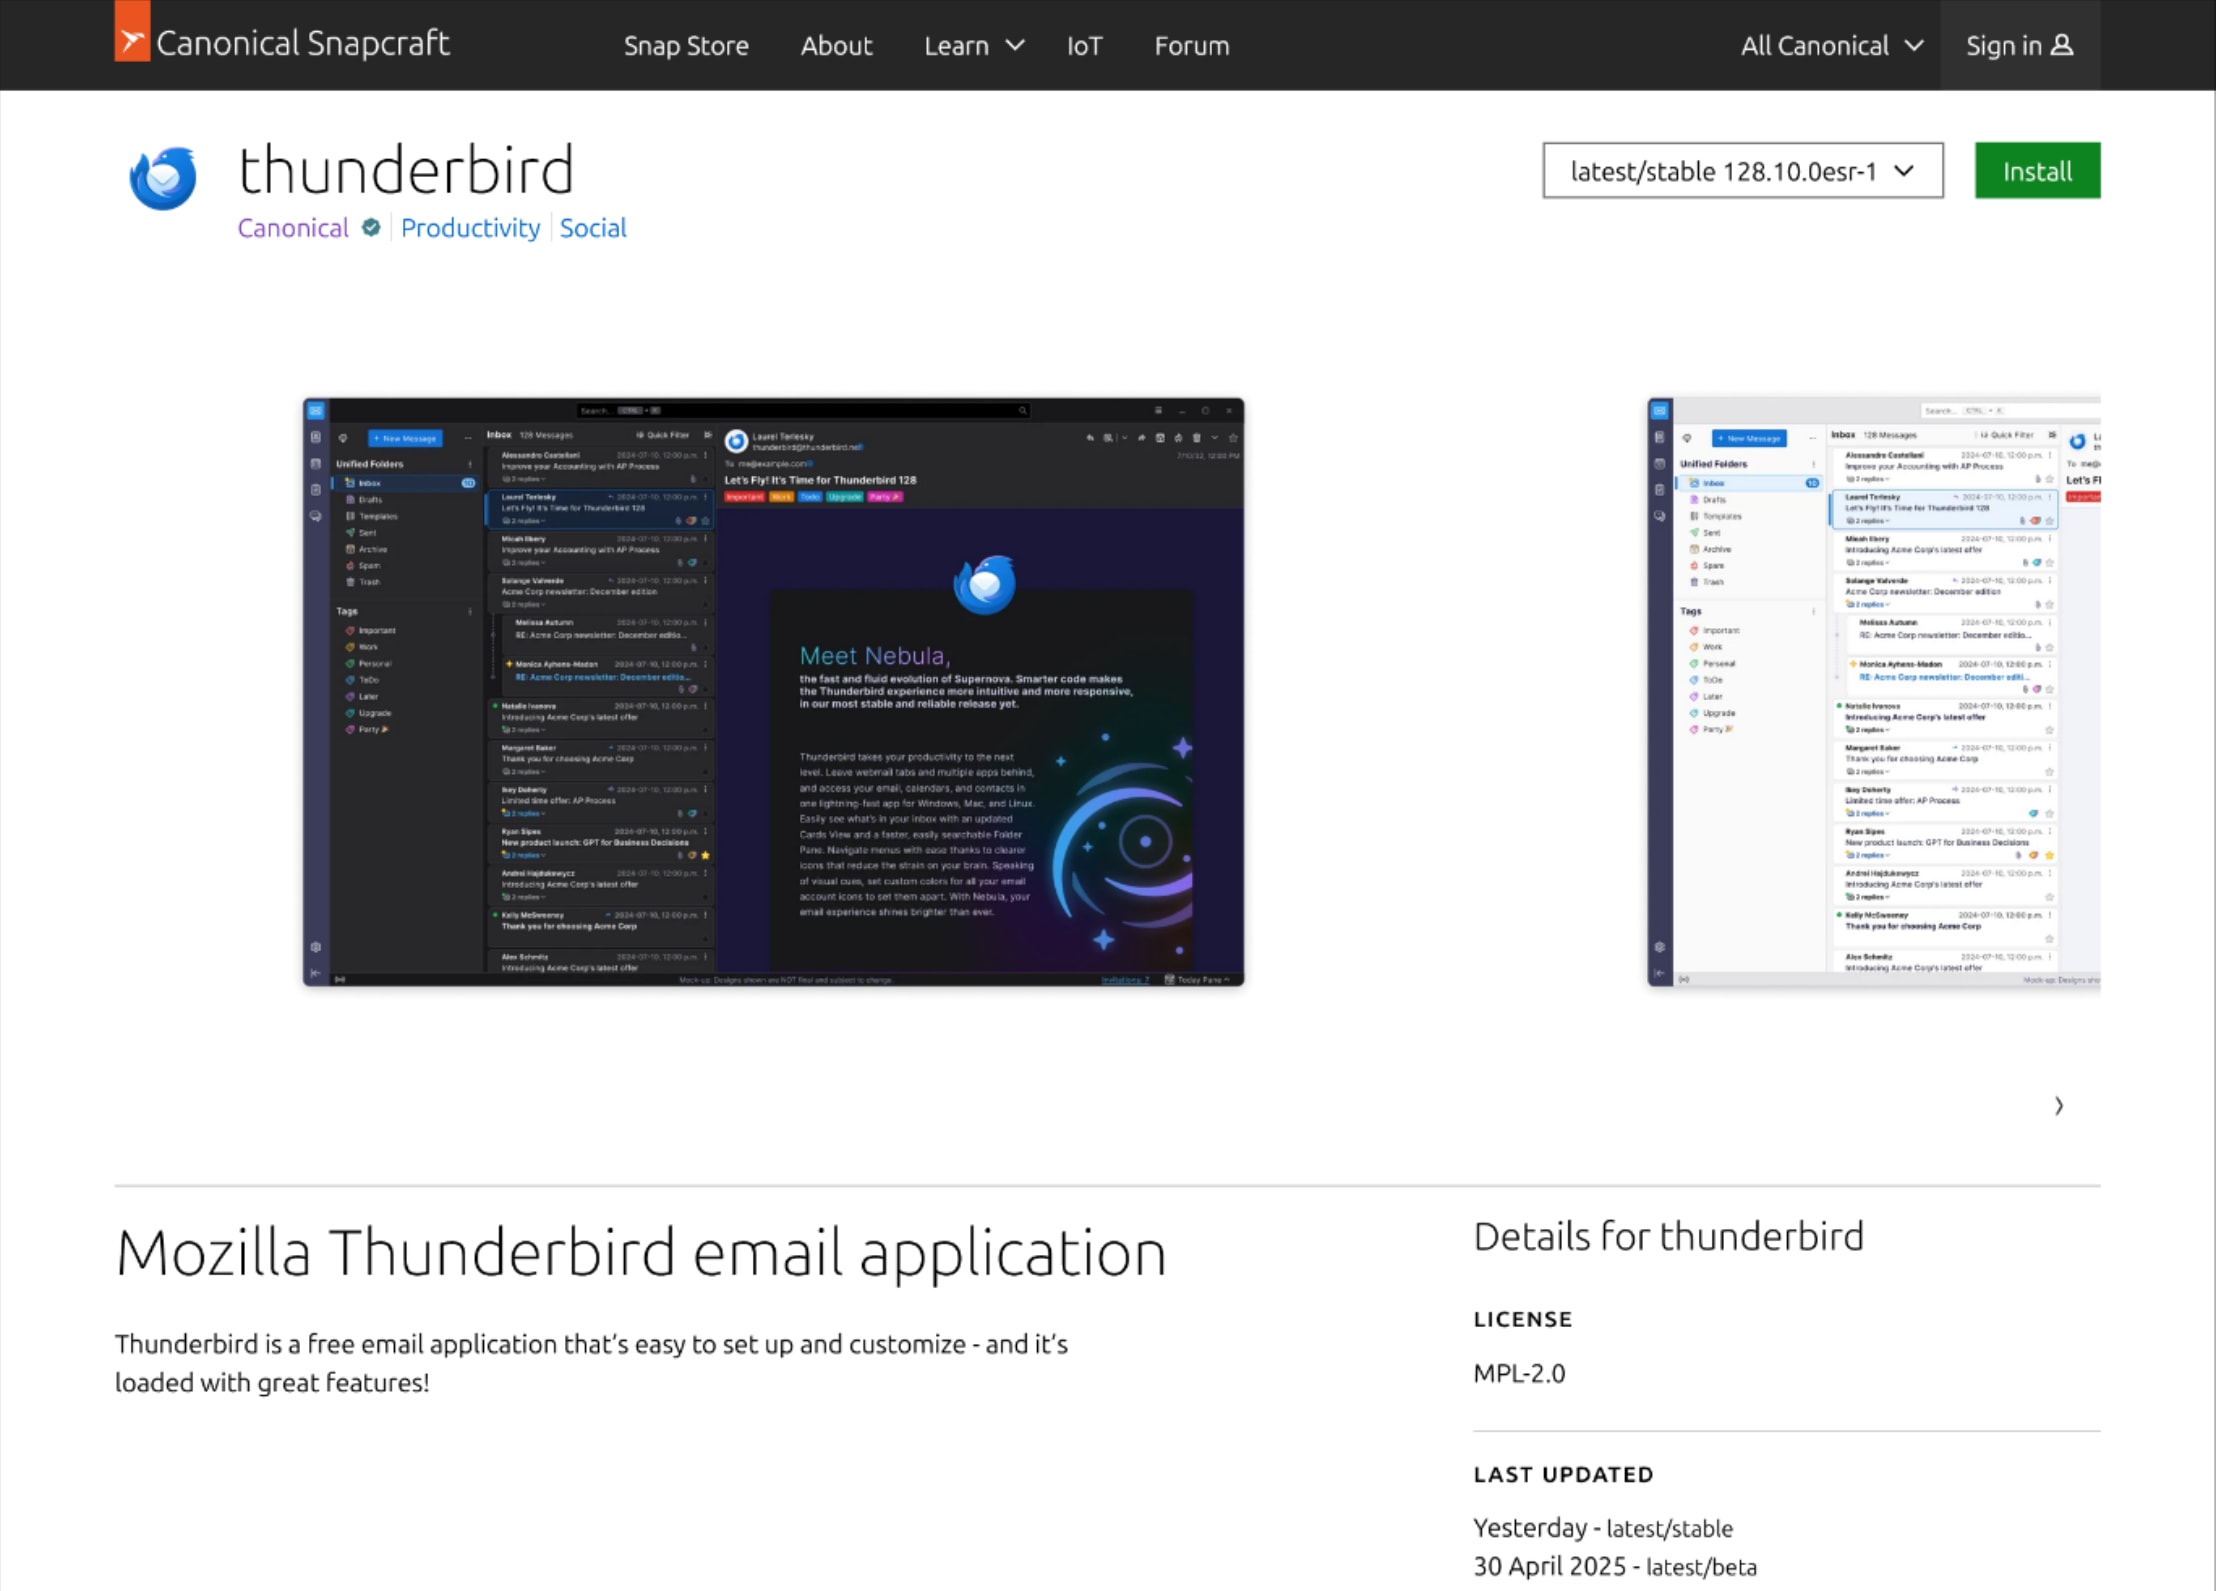This screenshot has height=1591, width=2216.
Task: Open the IoT navigation item
Action: pyautogui.click(x=1084, y=46)
